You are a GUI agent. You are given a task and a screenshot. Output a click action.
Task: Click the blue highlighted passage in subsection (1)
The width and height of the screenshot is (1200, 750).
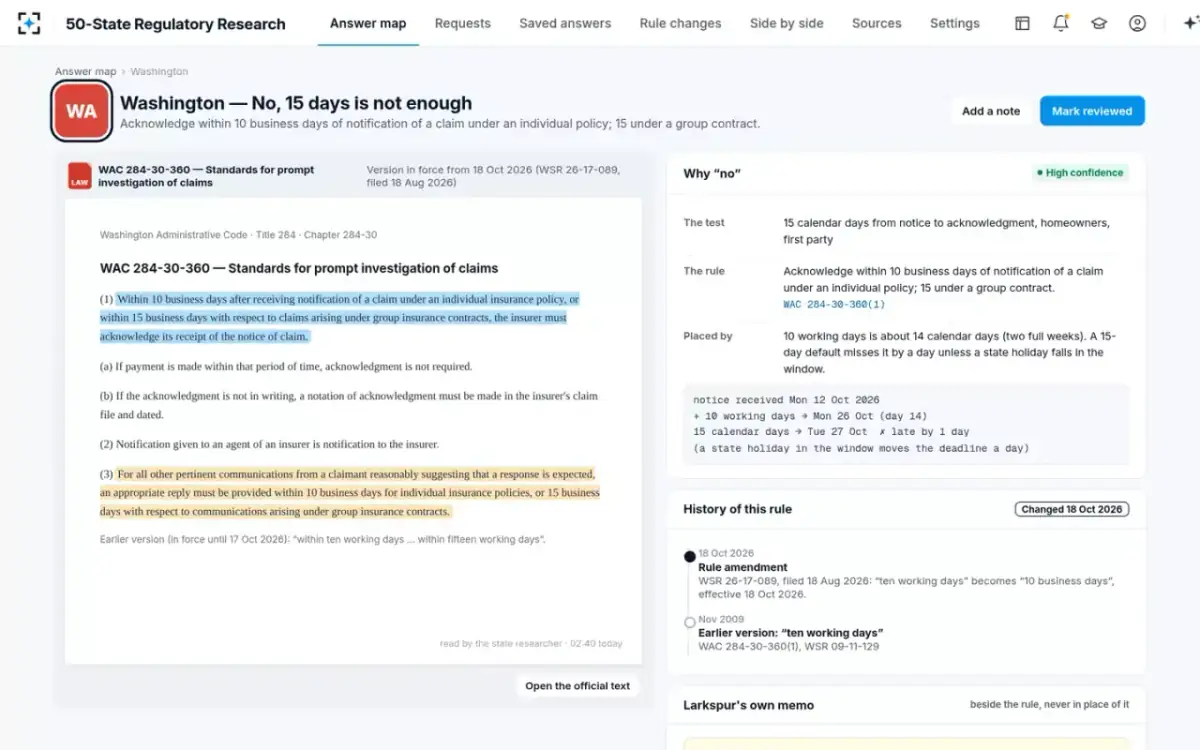[340, 317]
